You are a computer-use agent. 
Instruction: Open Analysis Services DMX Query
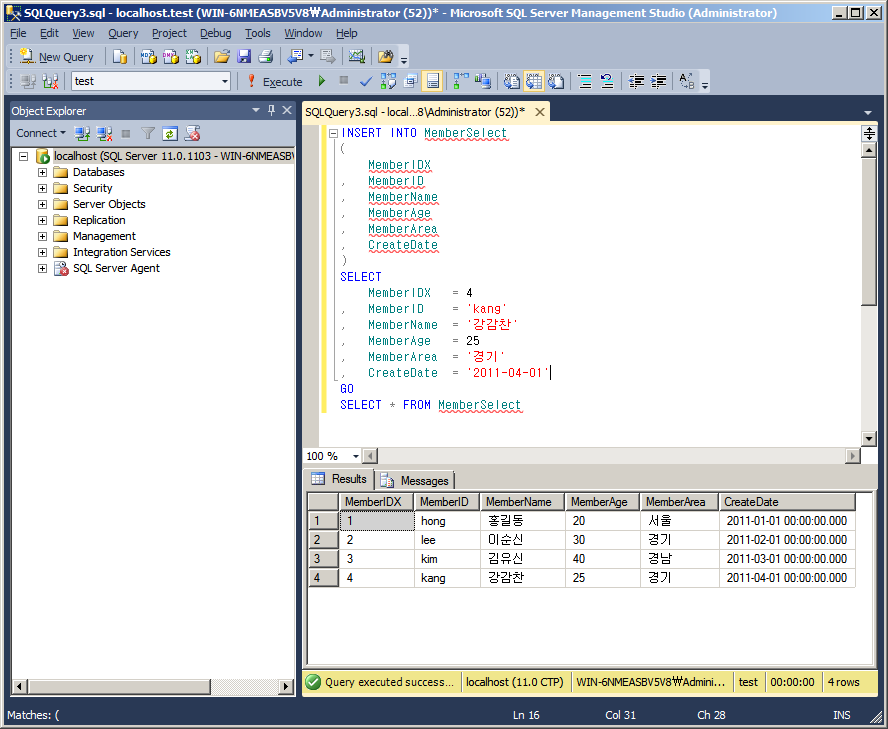point(170,57)
